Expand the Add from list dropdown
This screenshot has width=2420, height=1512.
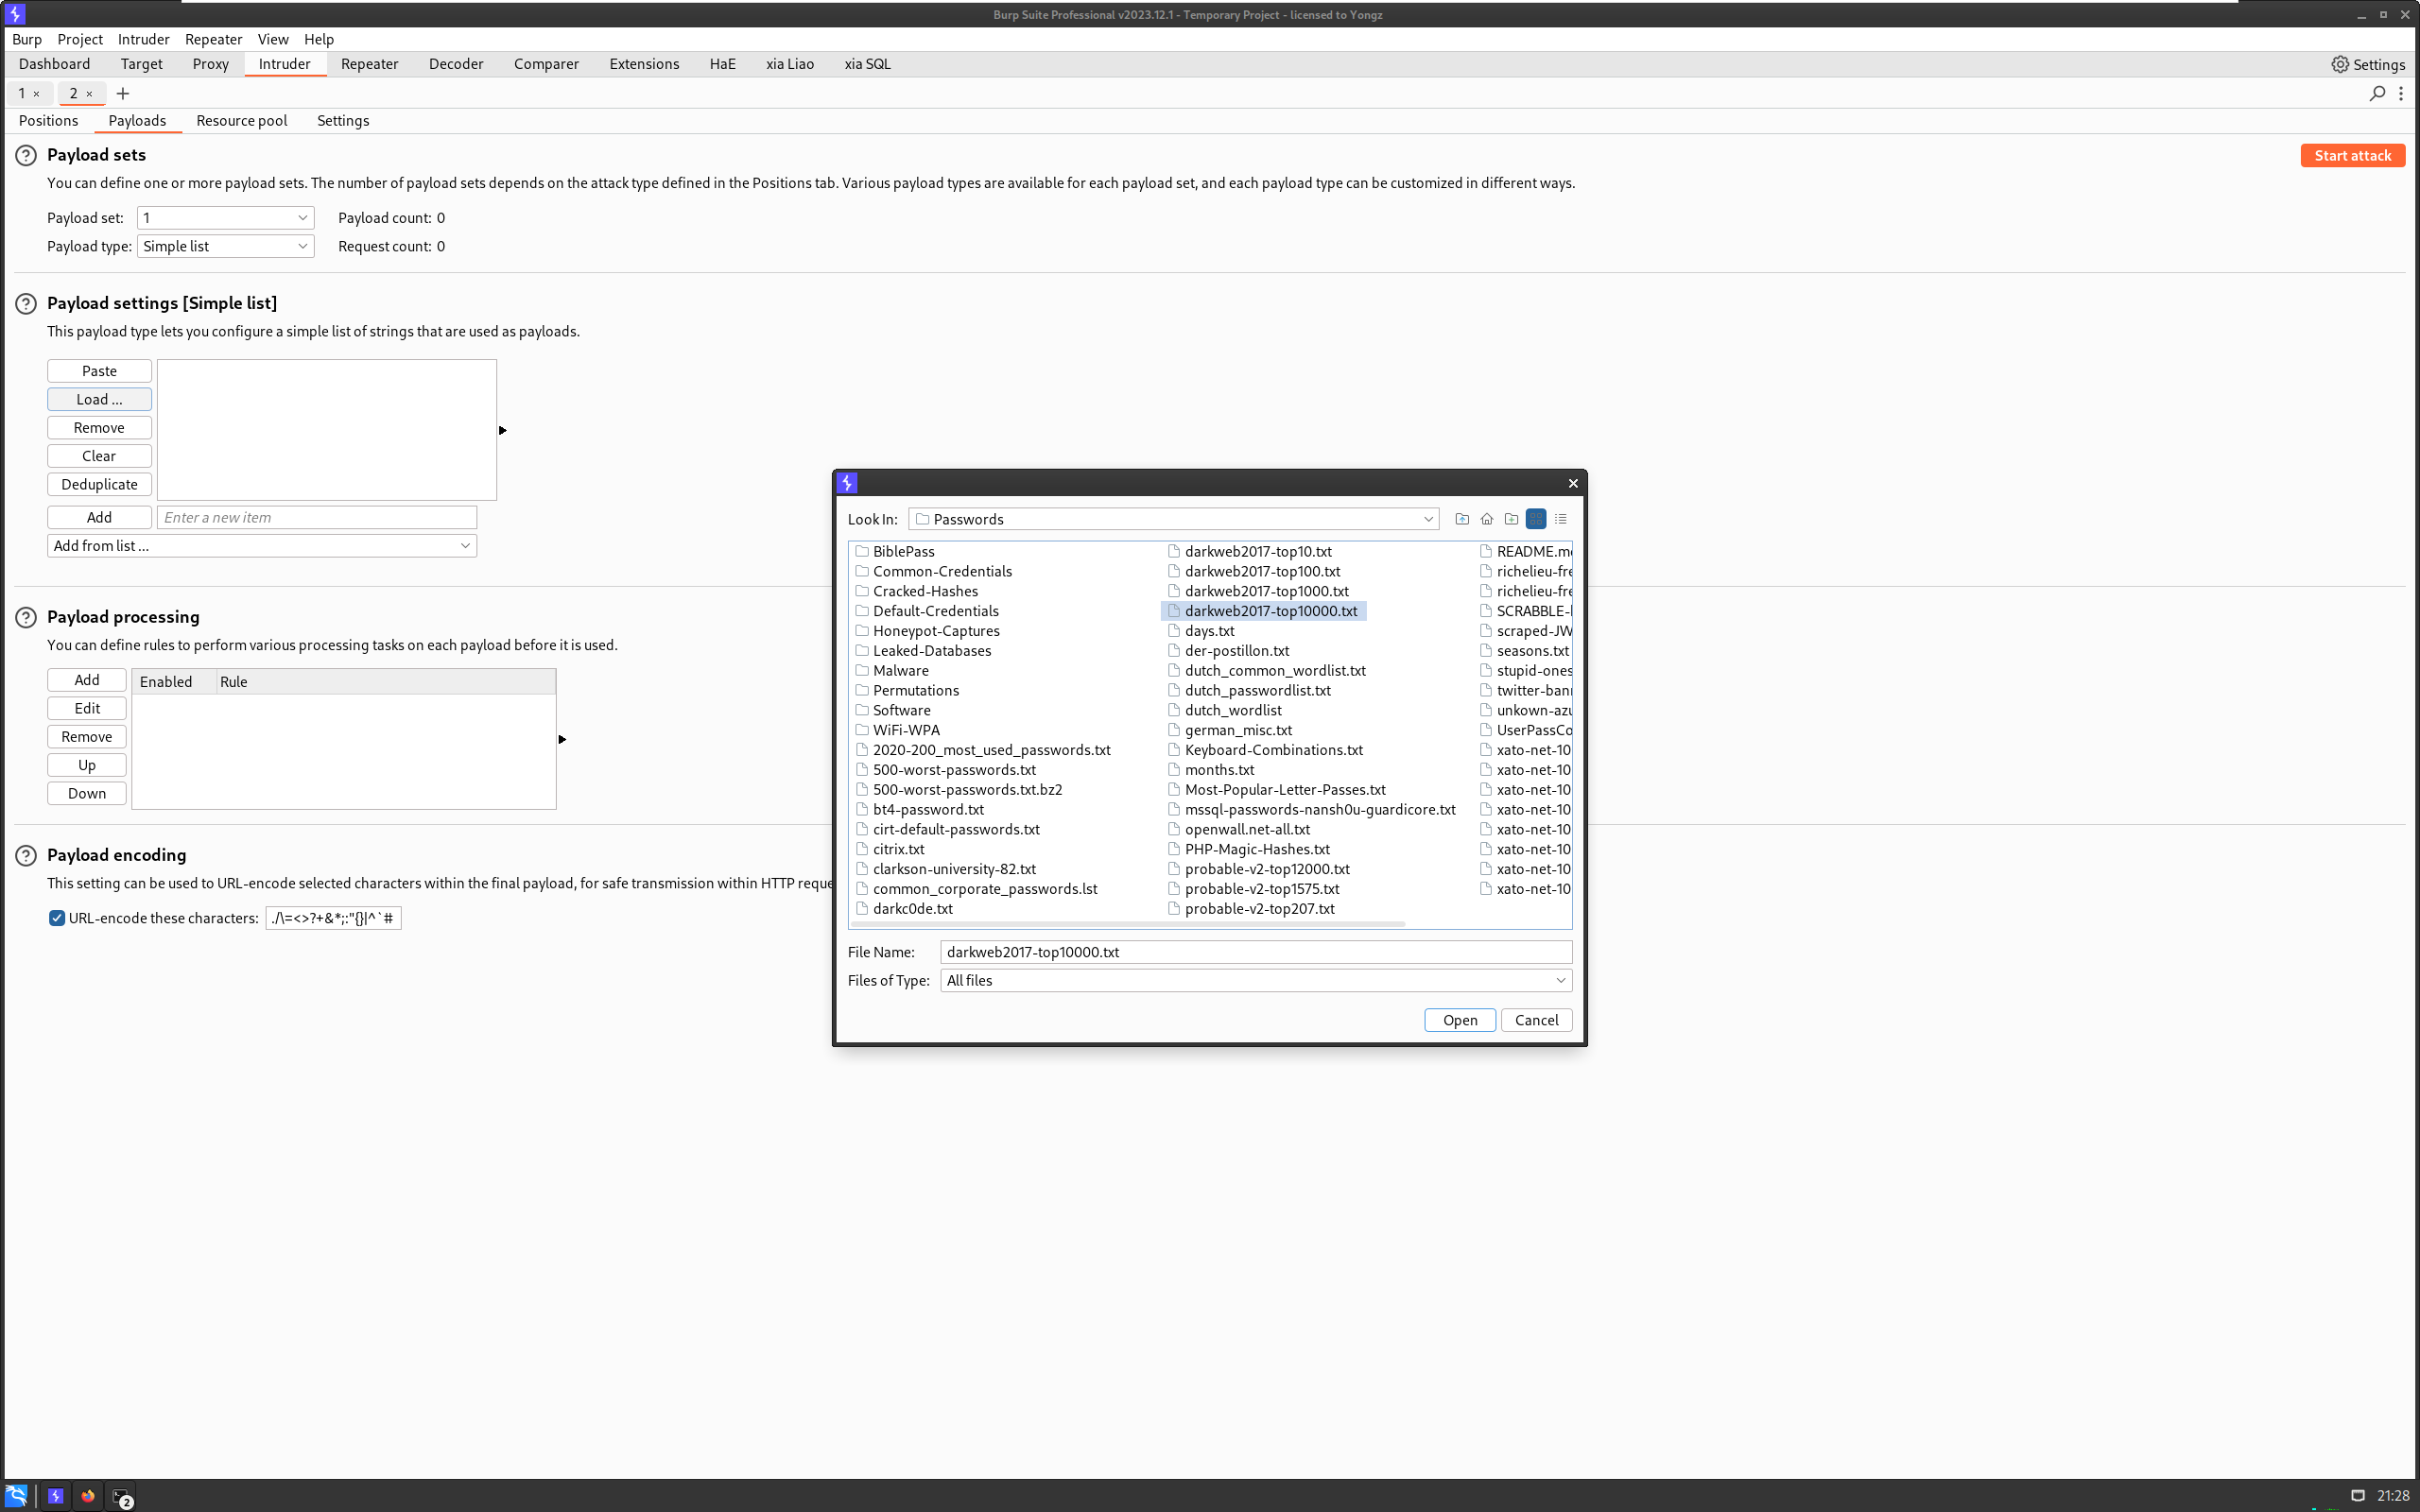pyautogui.click(x=262, y=546)
